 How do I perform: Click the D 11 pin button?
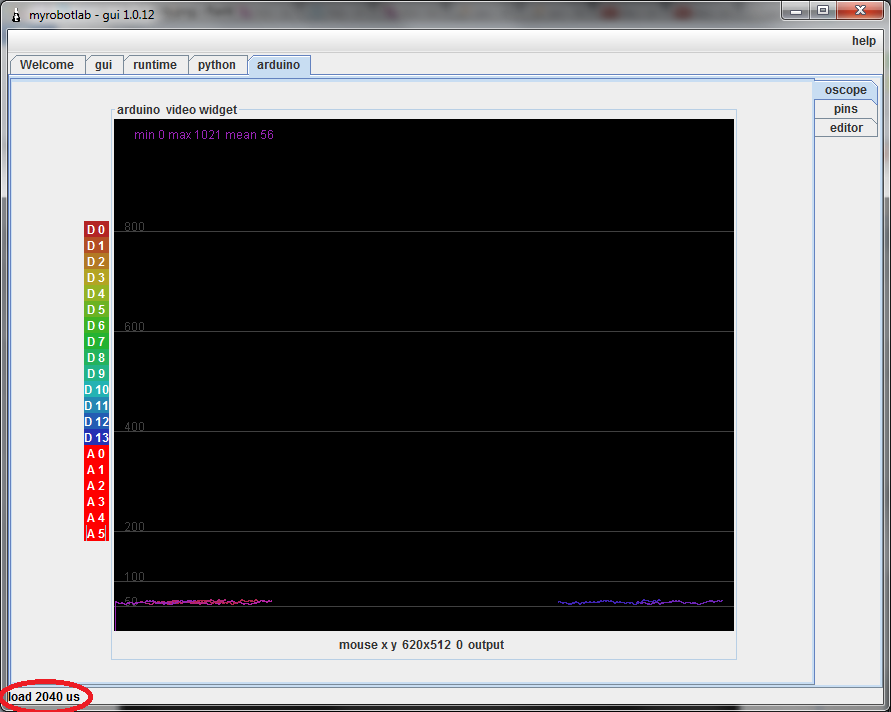[x=96, y=406]
